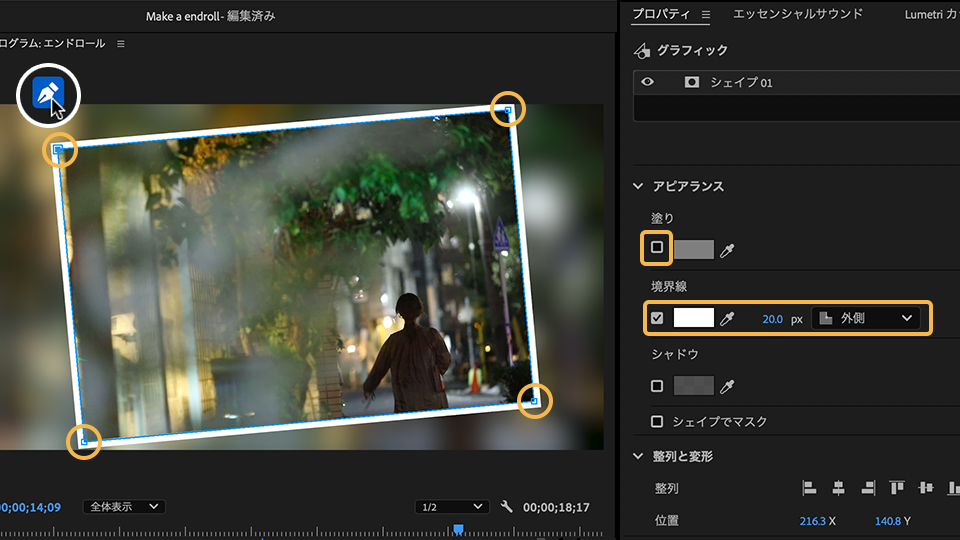Open the 1/2 playback resolution dropdown
The image size is (960, 540).
pos(452,507)
